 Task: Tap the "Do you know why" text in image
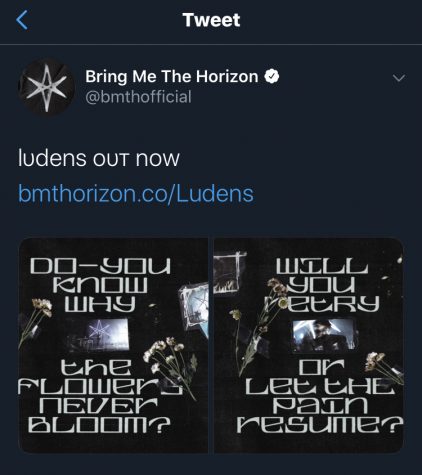(x=100, y=285)
